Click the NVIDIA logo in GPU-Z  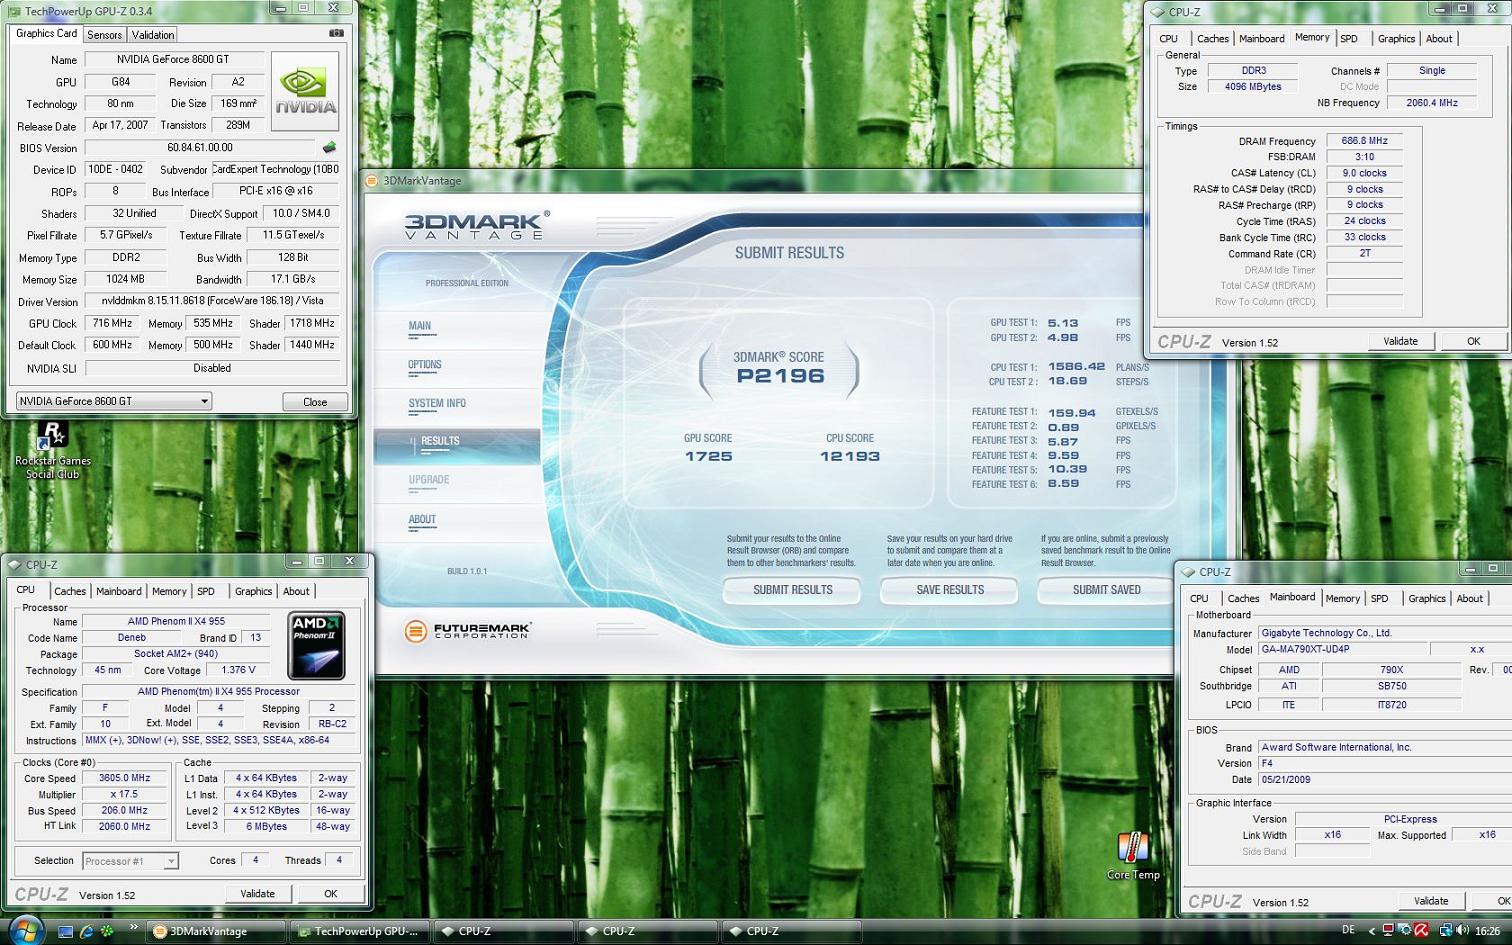(305, 91)
